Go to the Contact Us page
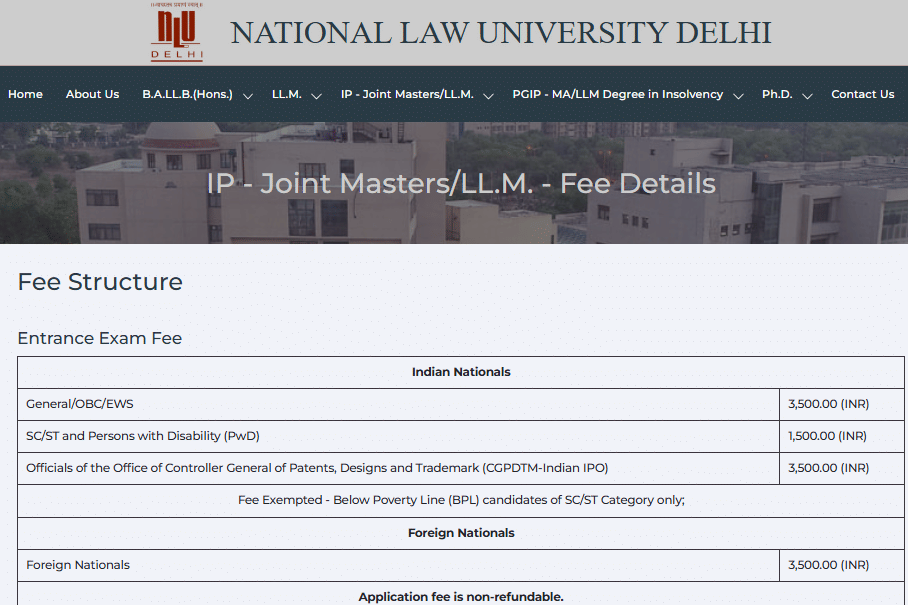This screenshot has height=605, width=908. 862,94
